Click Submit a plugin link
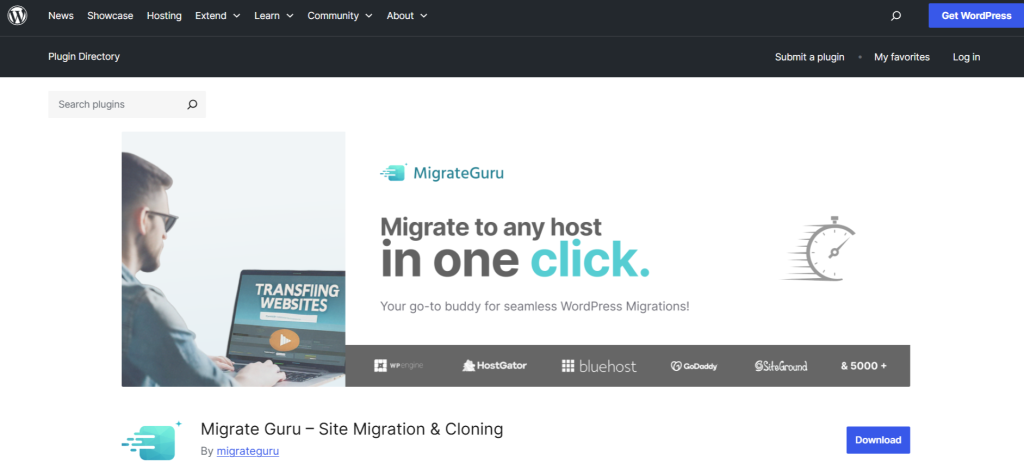The width and height of the screenshot is (1024, 476). pyautogui.click(x=809, y=57)
